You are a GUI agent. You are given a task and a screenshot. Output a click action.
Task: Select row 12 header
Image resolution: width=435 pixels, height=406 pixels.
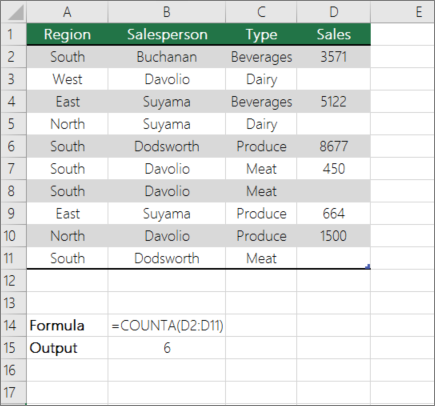[13, 281]
